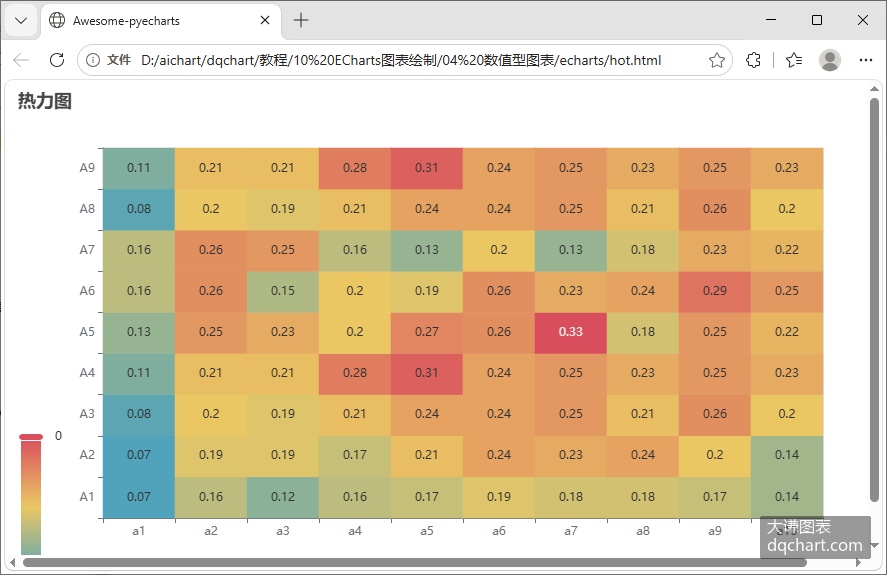The height and width of the screenshot is (575, 887).
Task: Click the visual map top slider handle
Action: pyautogui.click(x=31, y=437)
